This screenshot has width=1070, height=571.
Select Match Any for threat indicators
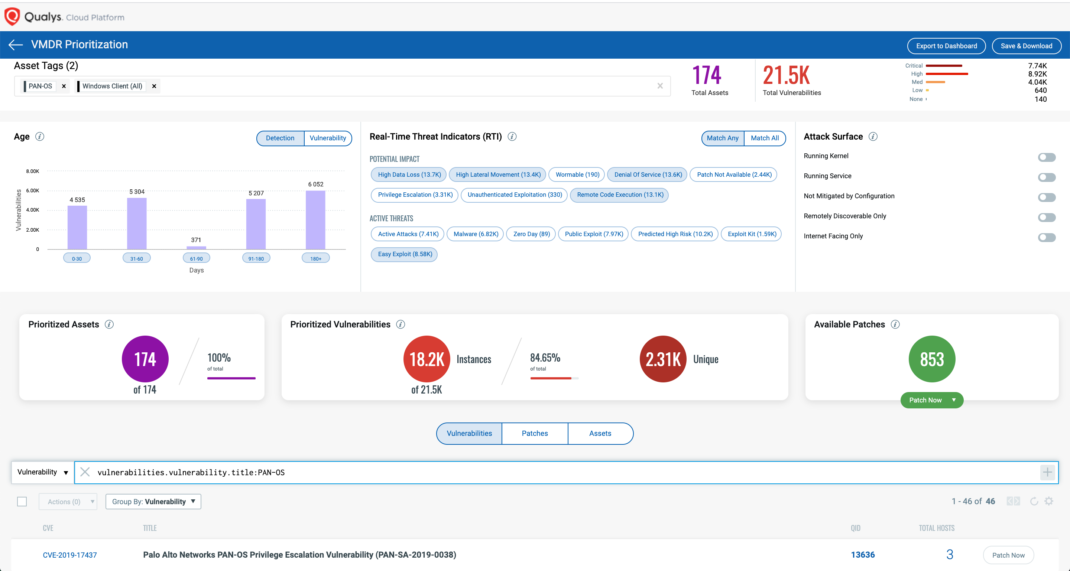[723, 138]
